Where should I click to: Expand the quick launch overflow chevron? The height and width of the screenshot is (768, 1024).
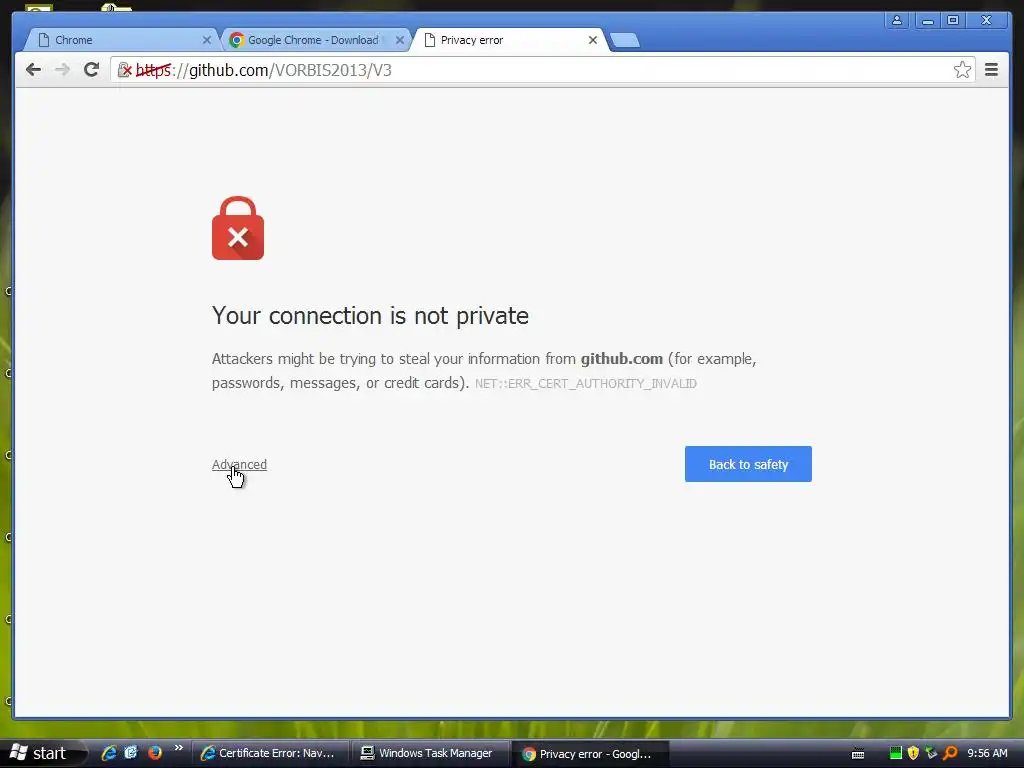tap(178, 748)
